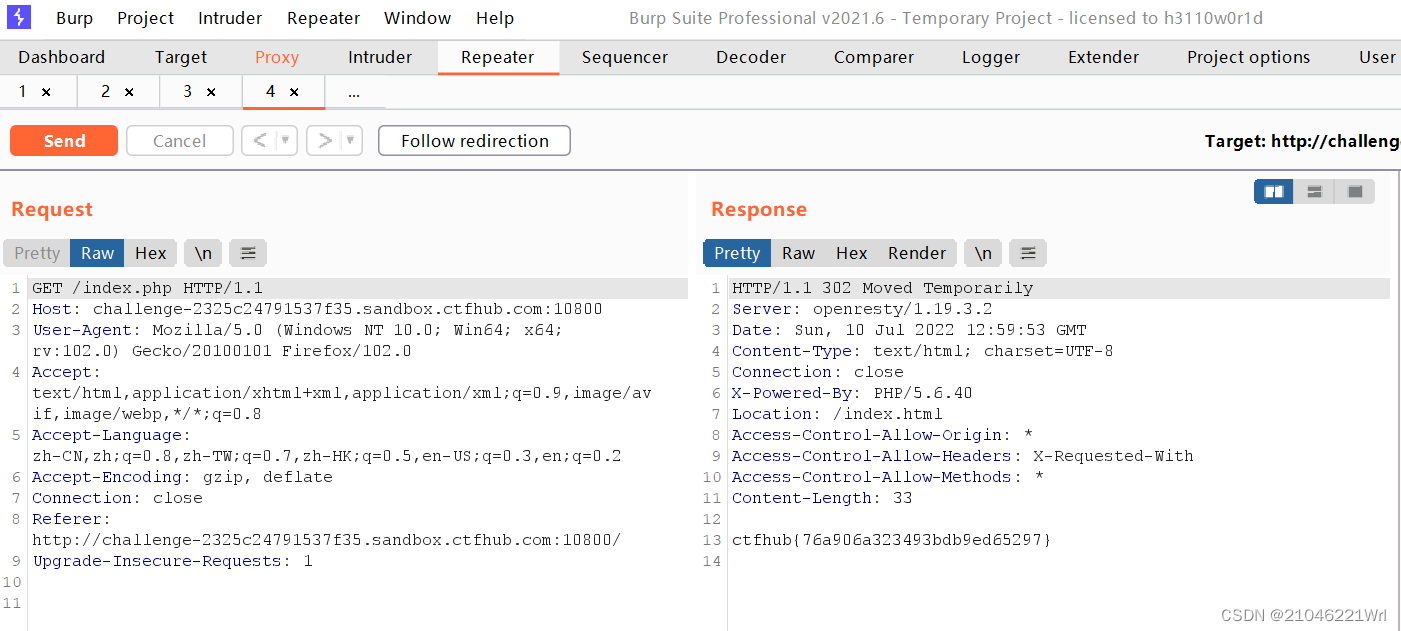
Task: Switch to the Comparer tab
Action: (874, 57)
